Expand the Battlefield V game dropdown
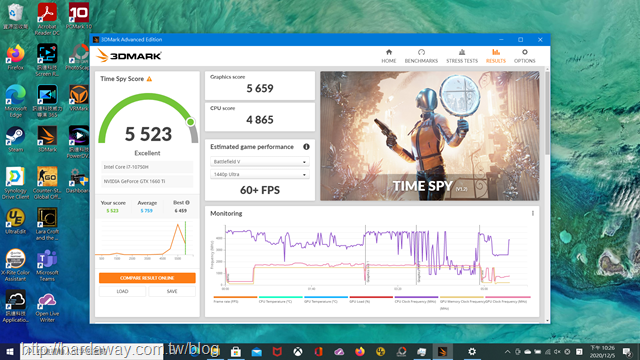 point(260,162)
